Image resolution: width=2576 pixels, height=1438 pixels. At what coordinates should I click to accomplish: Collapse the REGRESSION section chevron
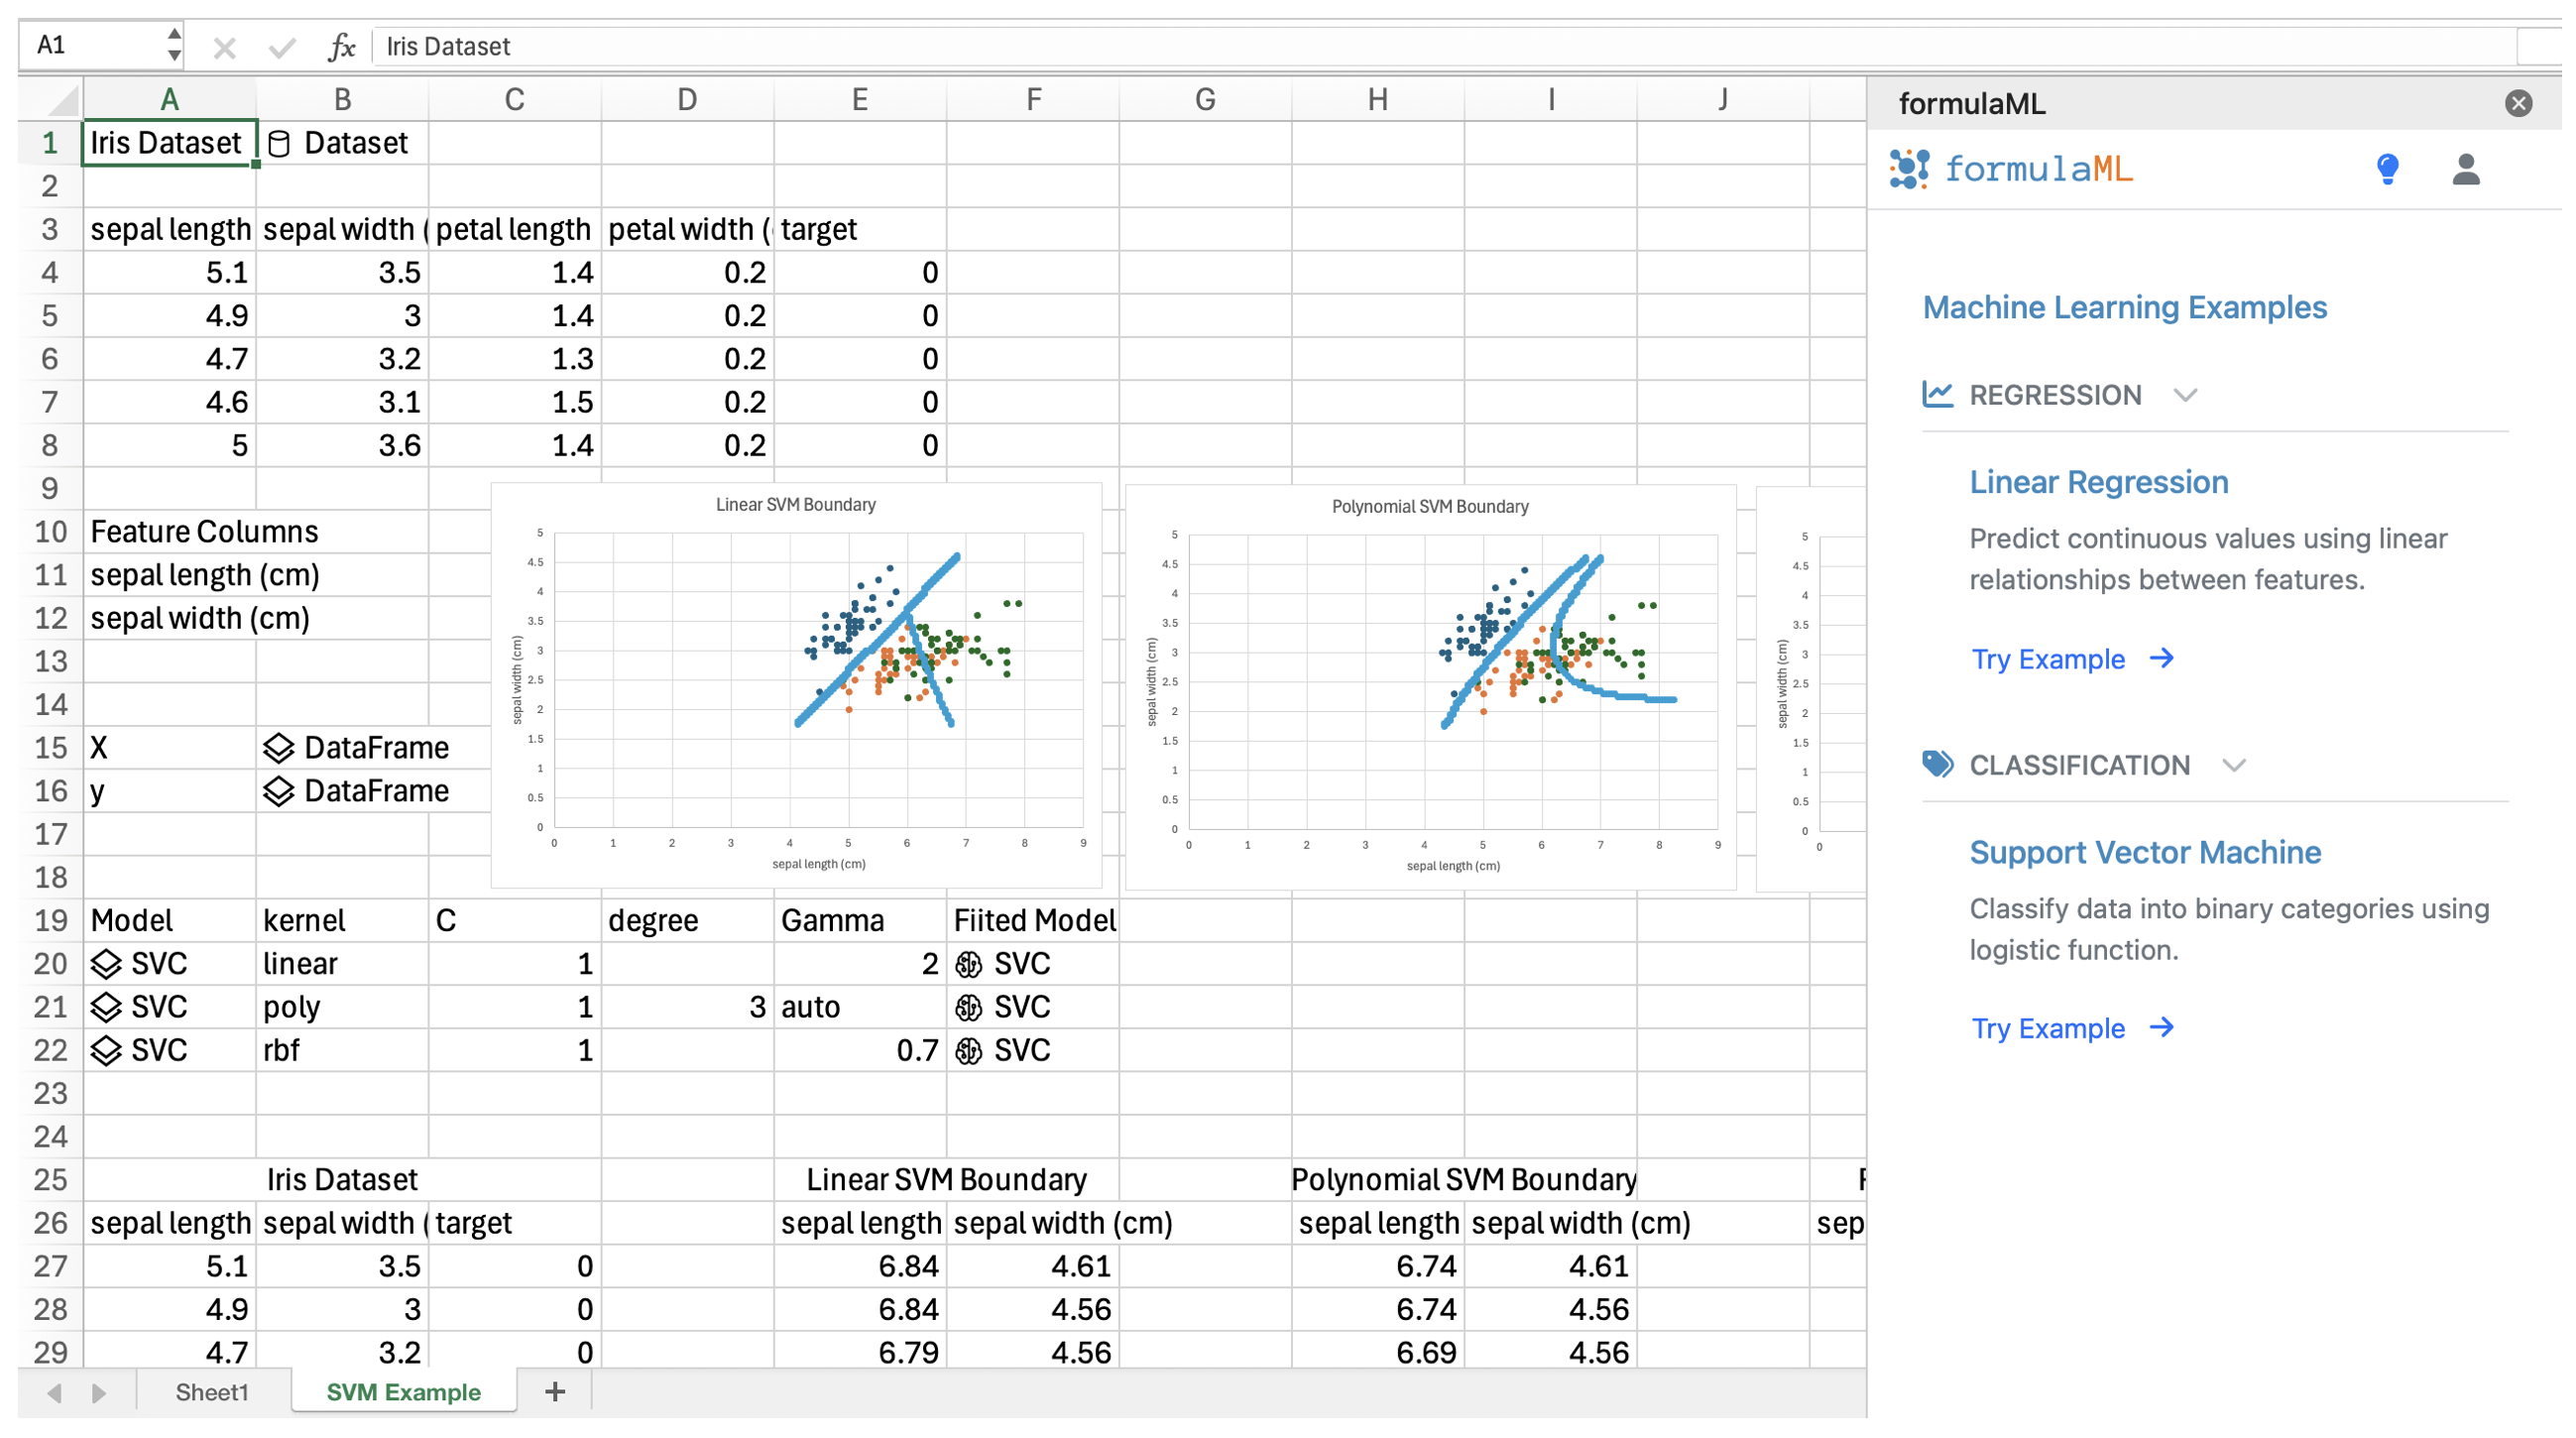[x=2185, y=395]
